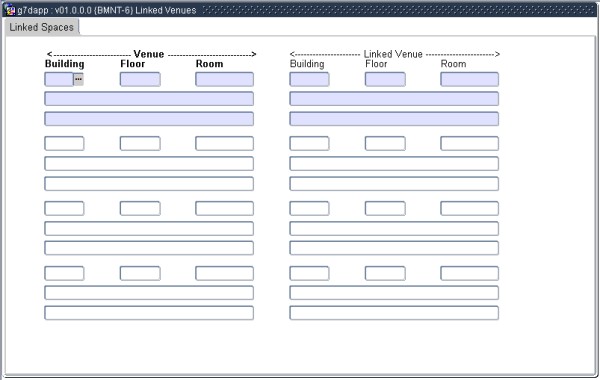Screen dimensions: 600x380
Task: Select the third record's Linked Venue Floor field
Action: [x=385, y=209]
